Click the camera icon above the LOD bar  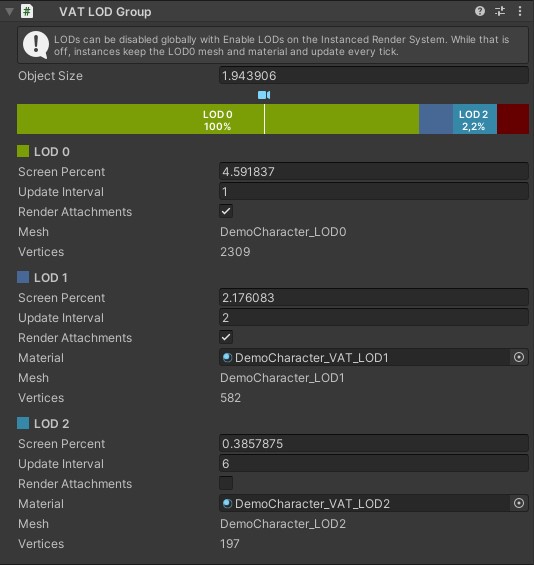coord(264,95)
